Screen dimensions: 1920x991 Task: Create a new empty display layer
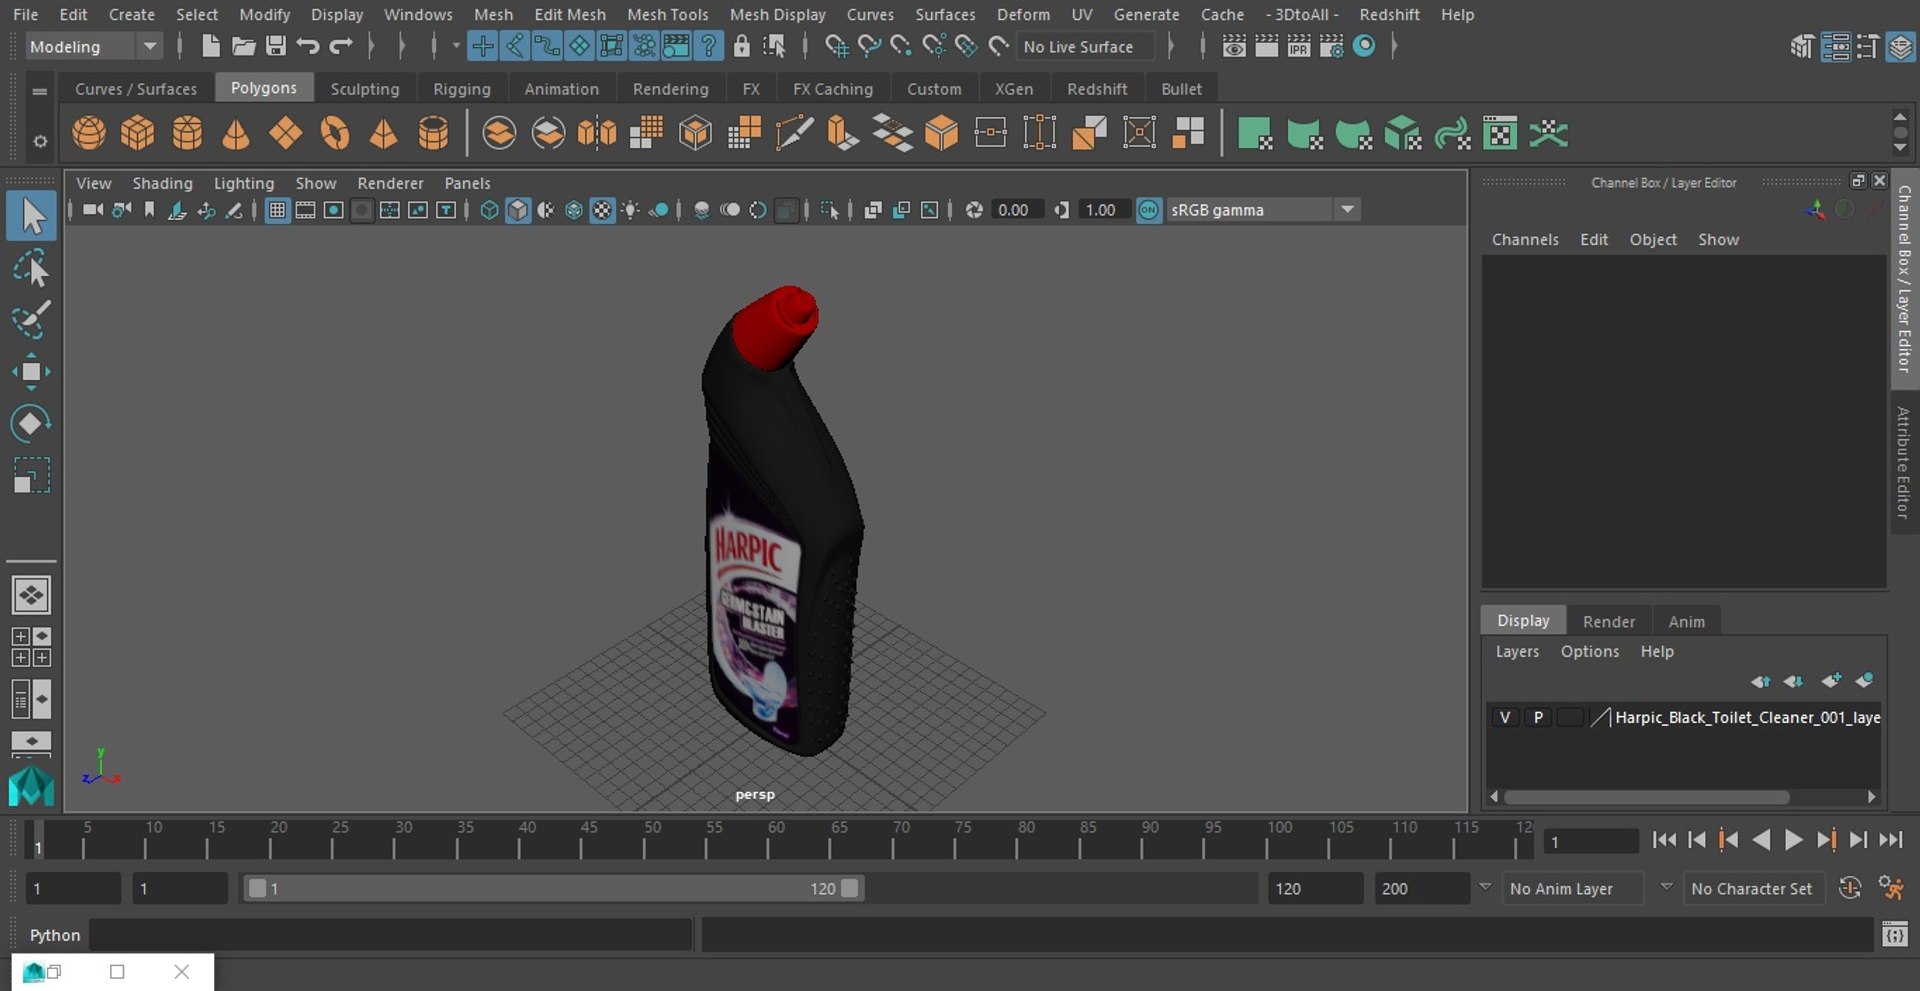[x=1831, y=681]
